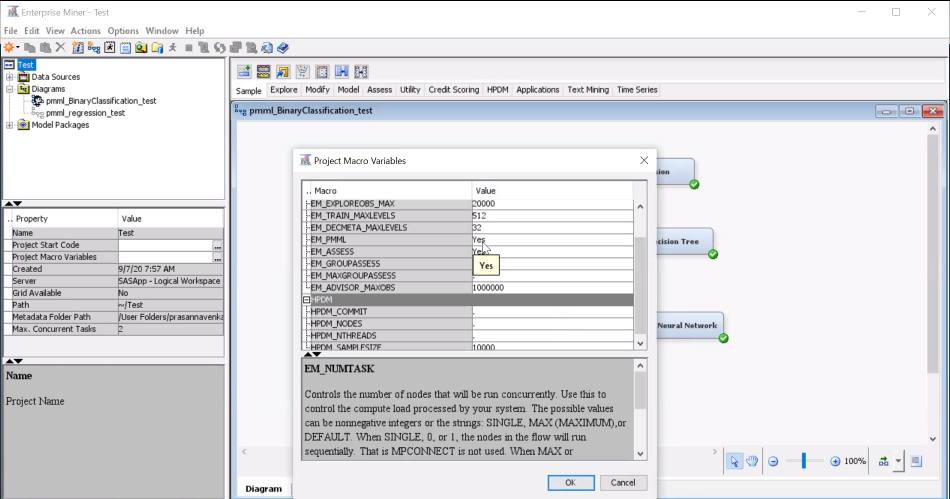This screenshot has width=950, height=499.
Task: Click the first node icon in Sample palette
Action: 244,71
